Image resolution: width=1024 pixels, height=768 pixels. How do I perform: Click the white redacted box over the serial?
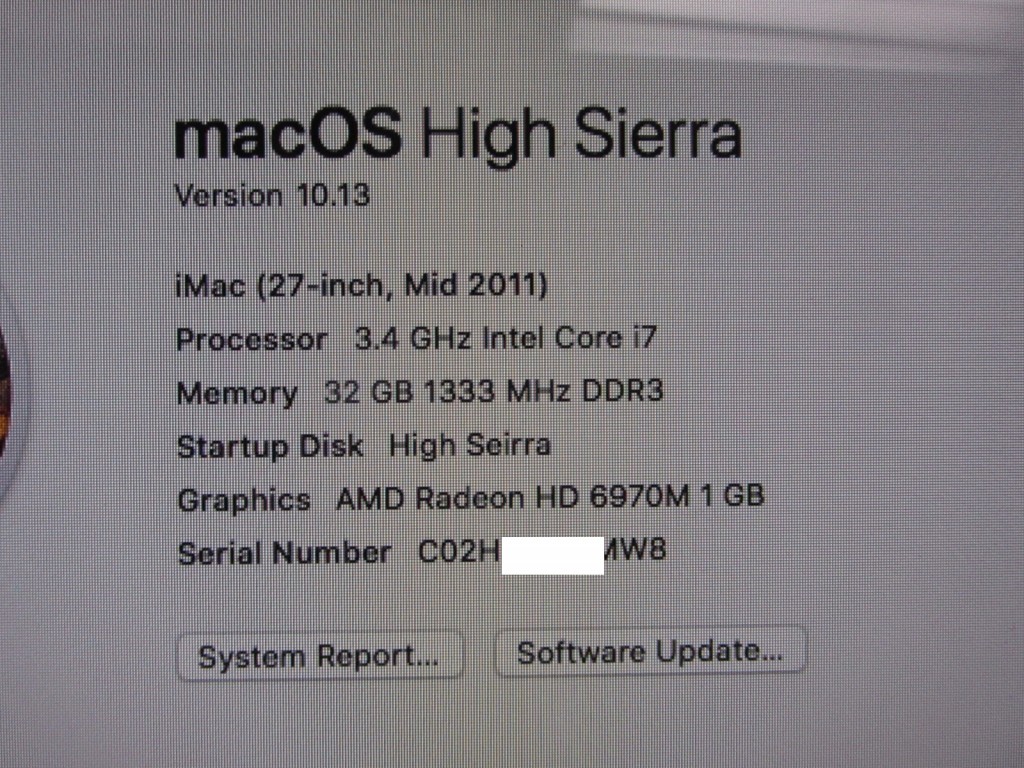552,555
